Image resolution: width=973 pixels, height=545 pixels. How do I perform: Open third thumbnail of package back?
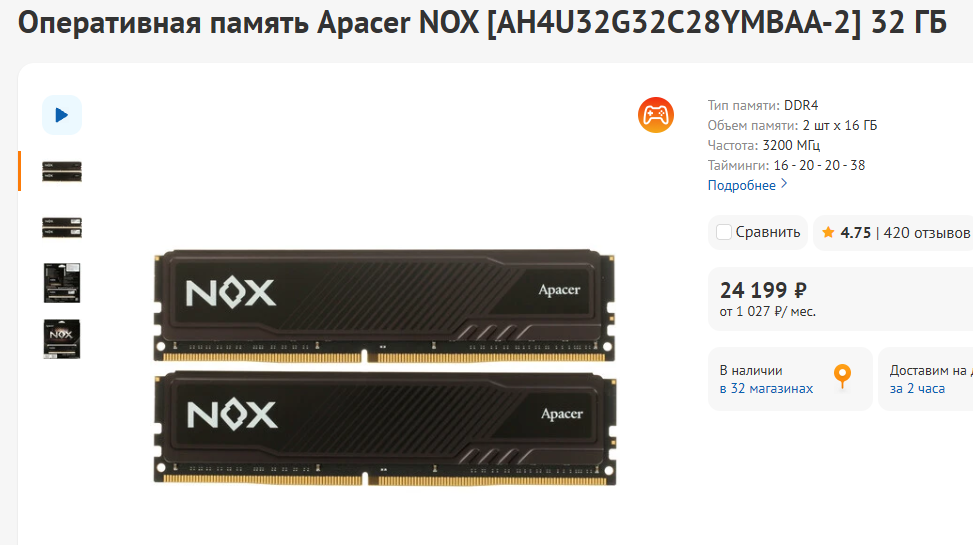pos(62,283)
